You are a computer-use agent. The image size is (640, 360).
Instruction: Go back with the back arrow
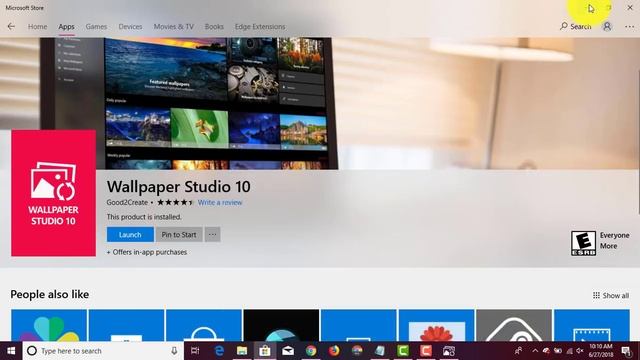tap(11, 27)
